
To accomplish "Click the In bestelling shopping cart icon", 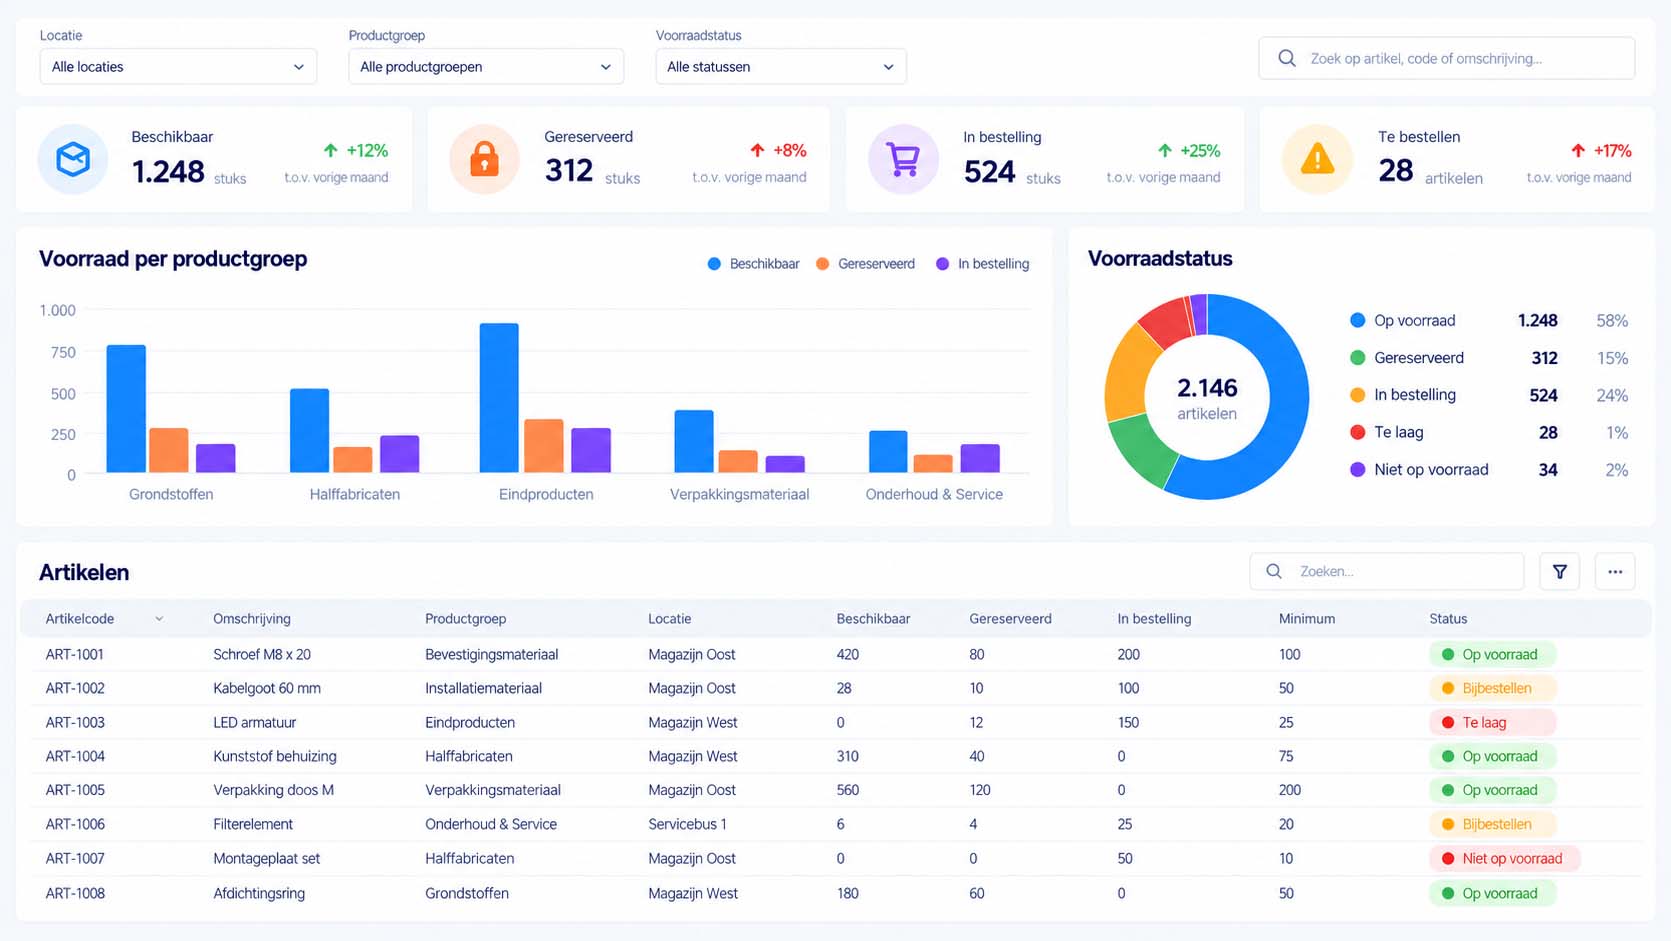I will click(903, 159).
